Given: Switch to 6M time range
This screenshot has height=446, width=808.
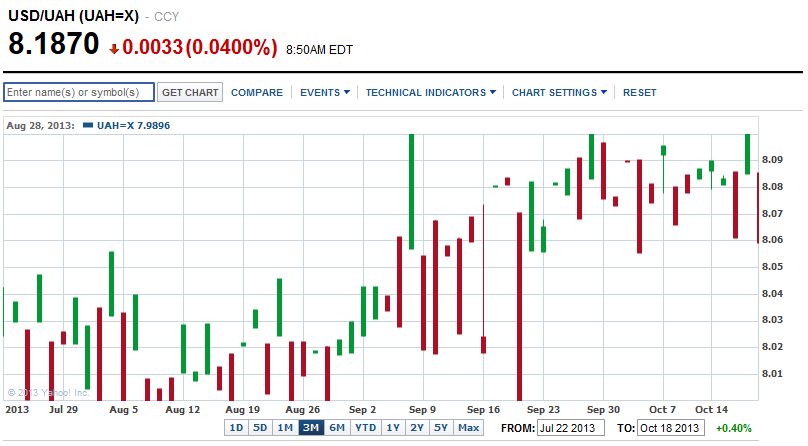Looking at the screenshot, I should click(336, 428).
